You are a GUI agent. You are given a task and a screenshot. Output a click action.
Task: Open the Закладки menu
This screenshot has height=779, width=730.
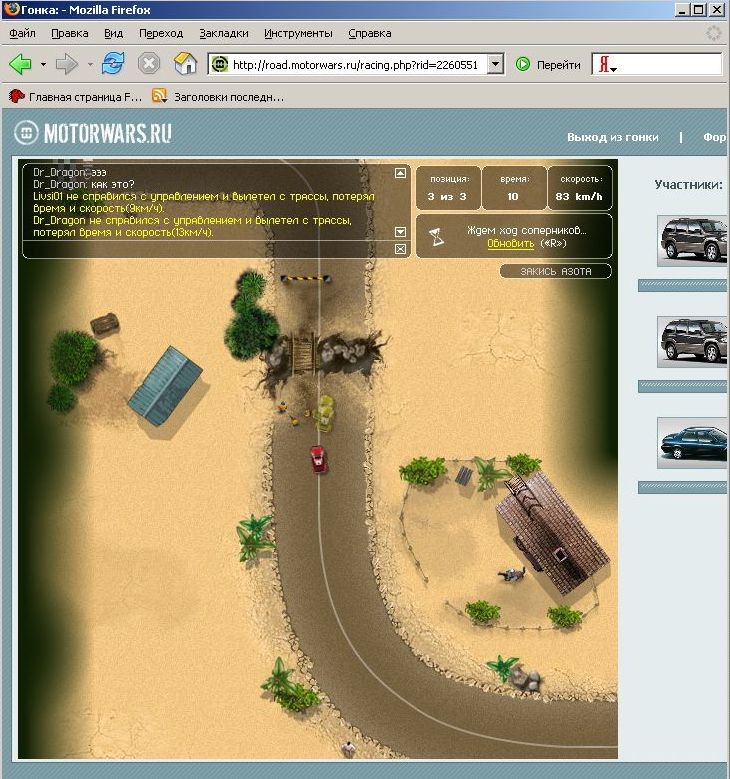tap(224, 33)
